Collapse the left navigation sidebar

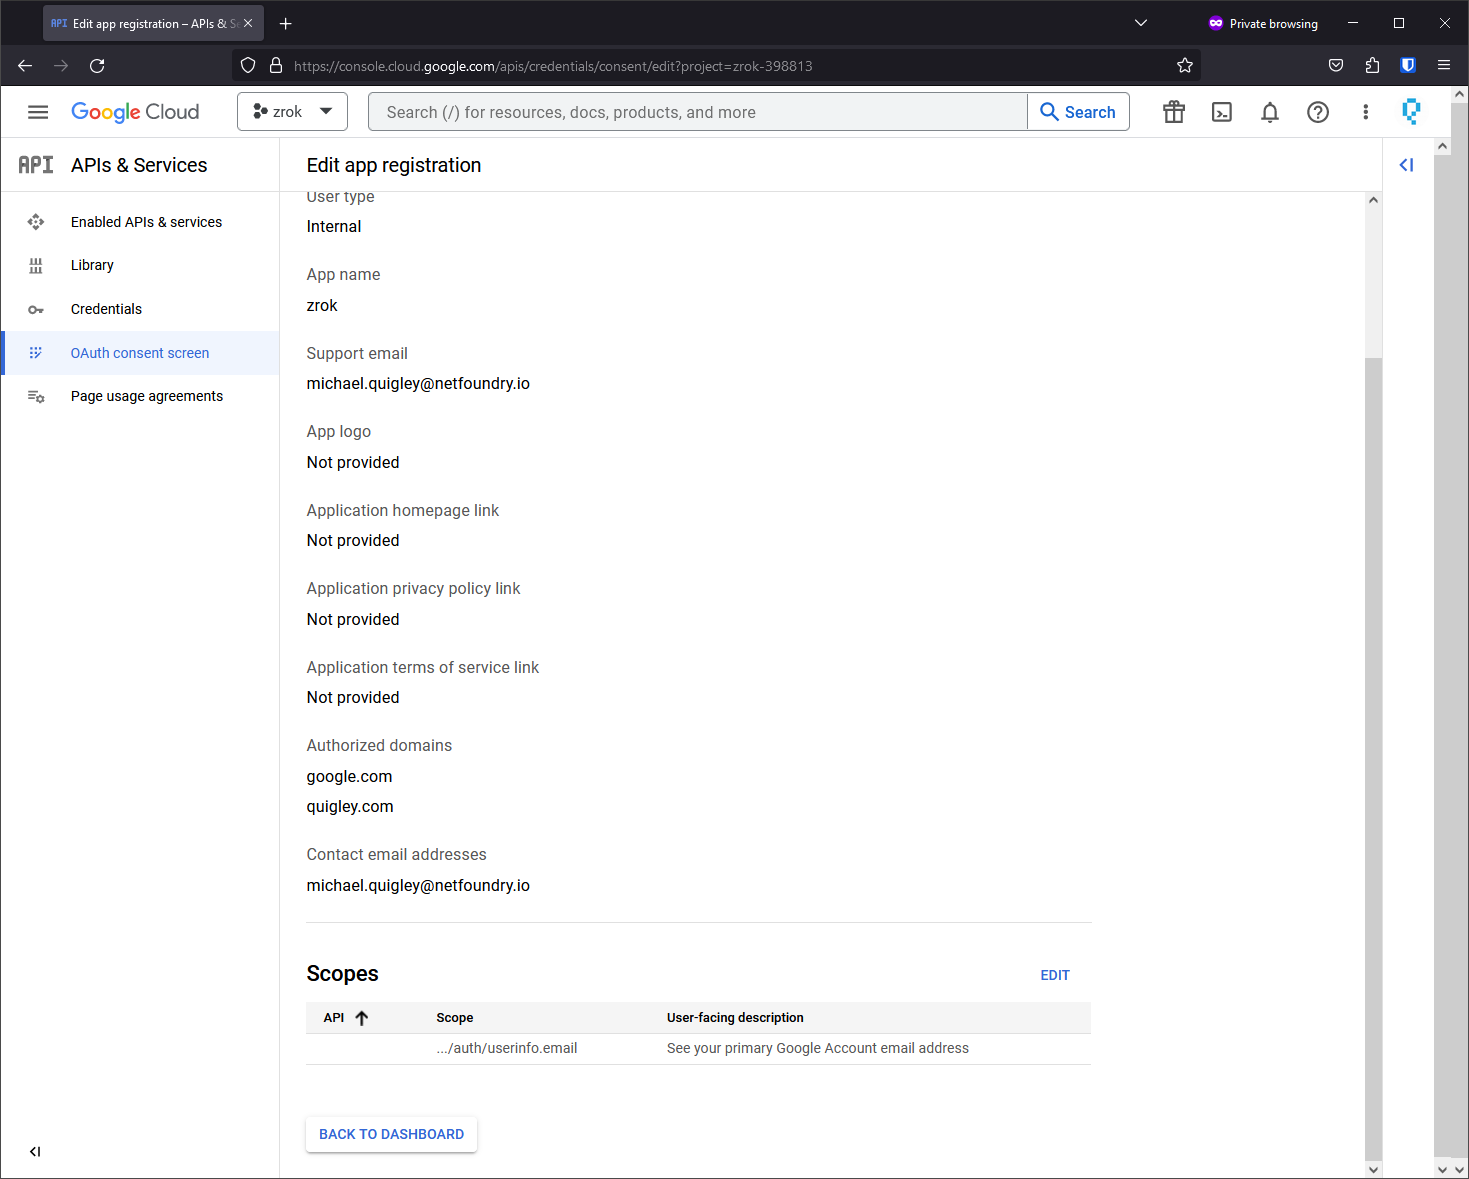coord(35,1151)
